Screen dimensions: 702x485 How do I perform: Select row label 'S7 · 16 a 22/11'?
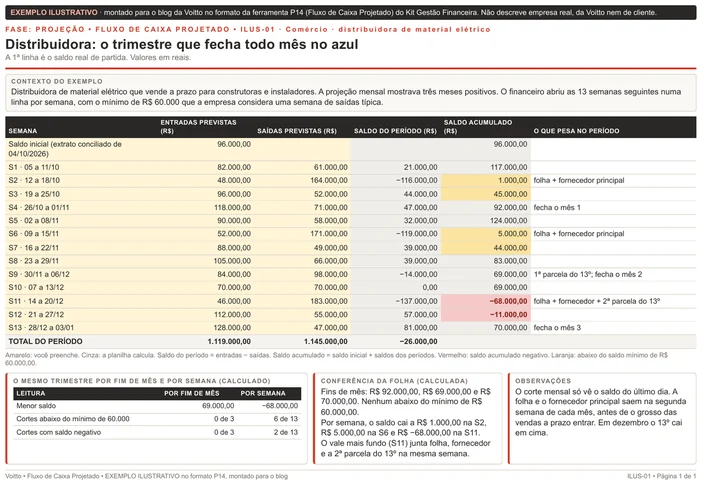click(x=34, y=248)
